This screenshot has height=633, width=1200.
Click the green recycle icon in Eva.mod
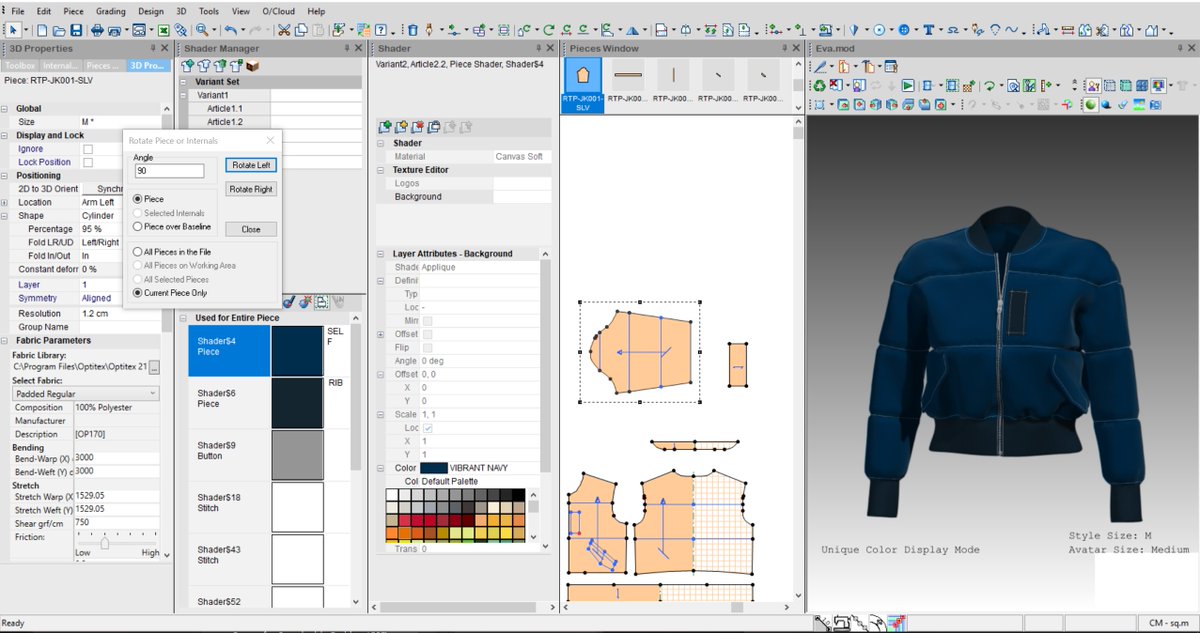coord(819,86)
